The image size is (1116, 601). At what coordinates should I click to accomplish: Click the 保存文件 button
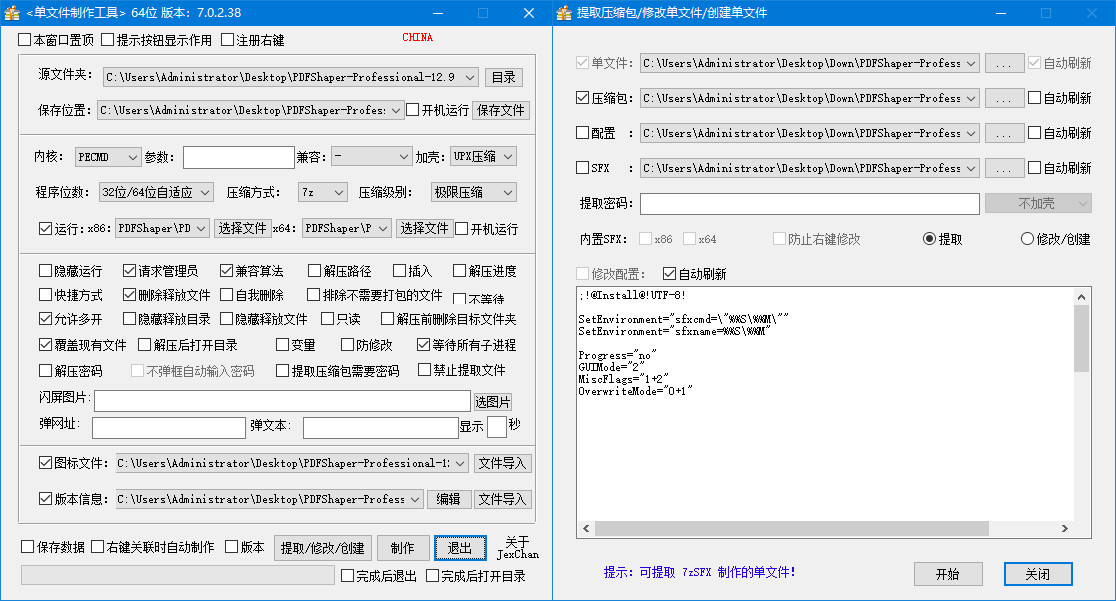(x=501, y=110)
